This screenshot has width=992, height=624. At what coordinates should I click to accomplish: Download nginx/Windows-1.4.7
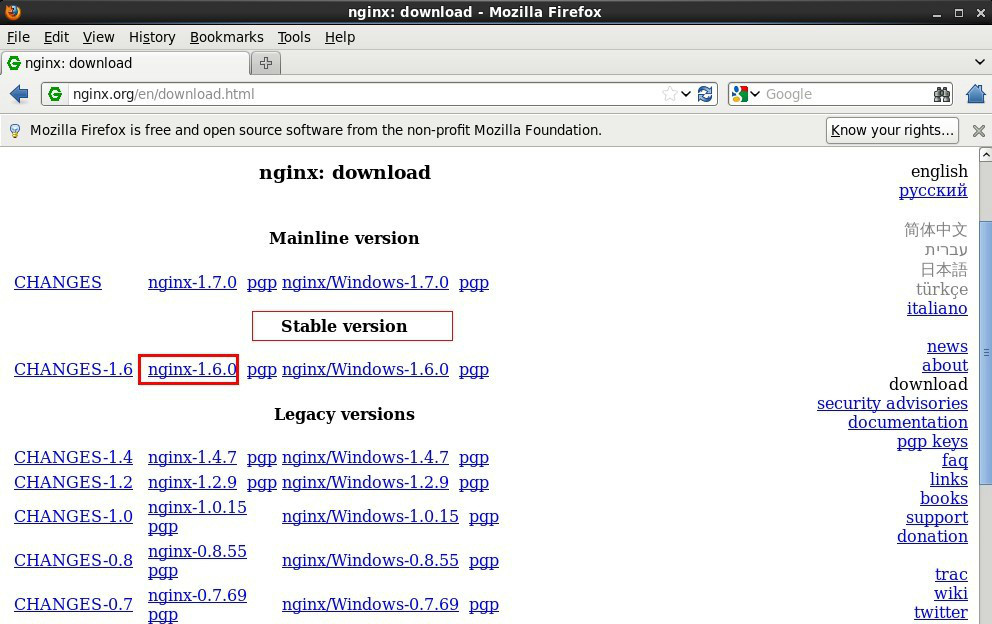click(366, 457)
